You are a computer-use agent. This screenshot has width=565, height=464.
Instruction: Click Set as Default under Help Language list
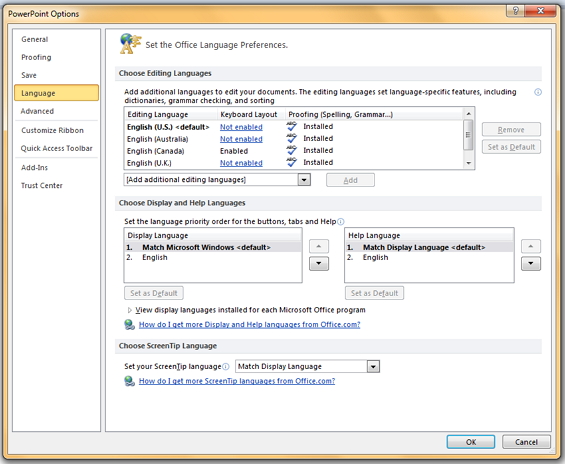[374, 293]
